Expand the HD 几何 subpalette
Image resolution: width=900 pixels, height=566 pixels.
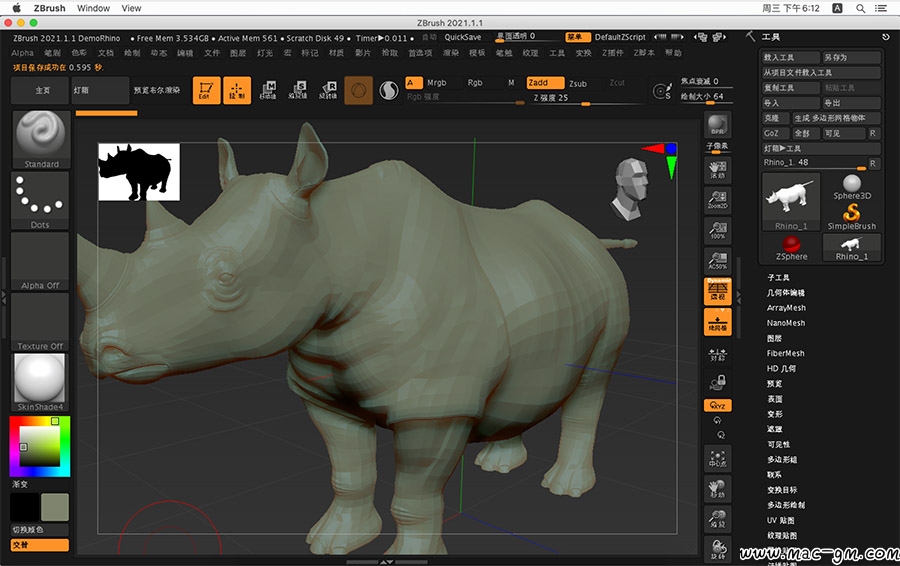coord(781,369)
